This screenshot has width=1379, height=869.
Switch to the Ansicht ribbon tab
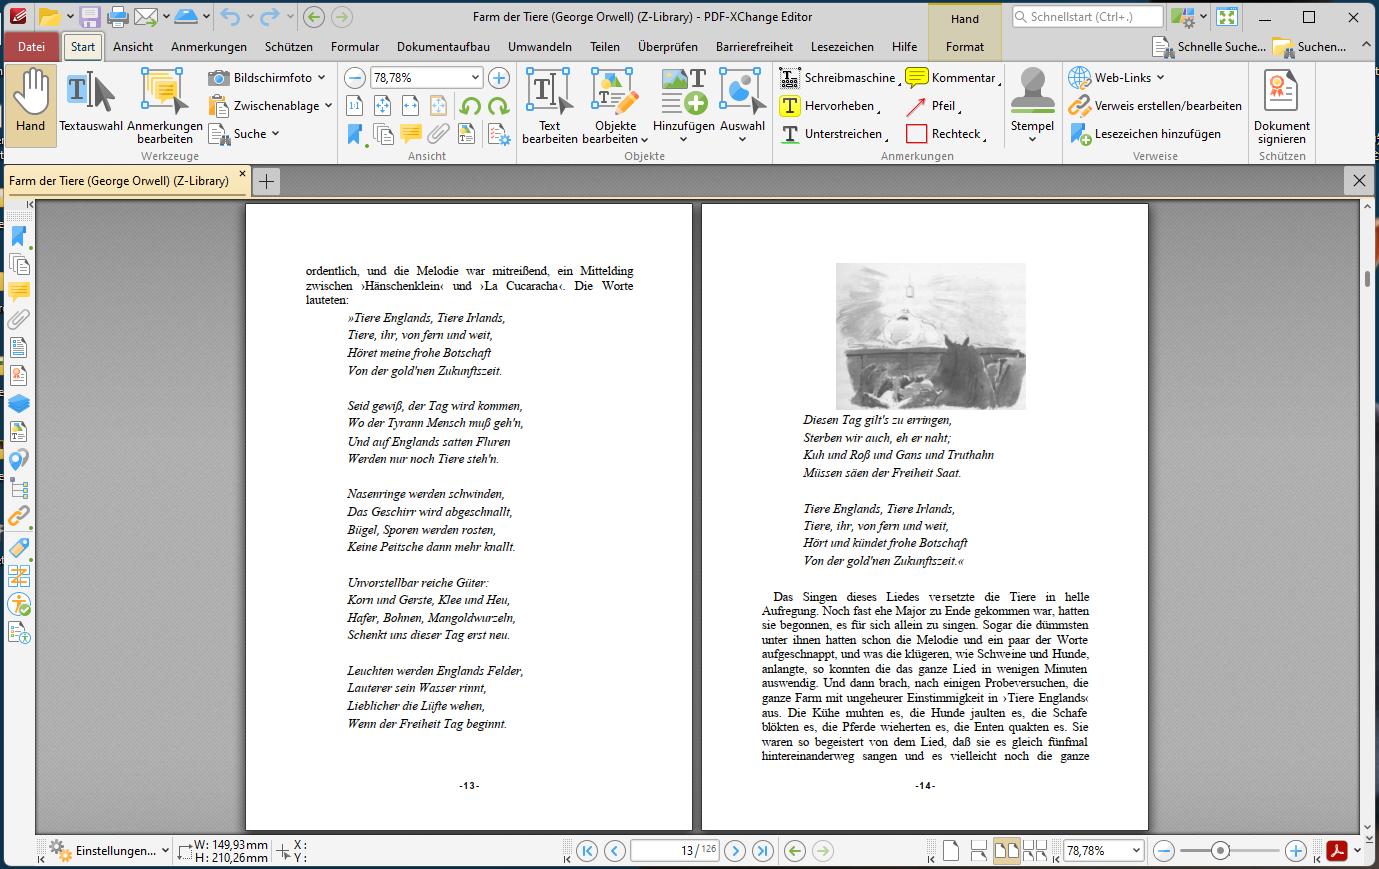[x=133, y=46]
